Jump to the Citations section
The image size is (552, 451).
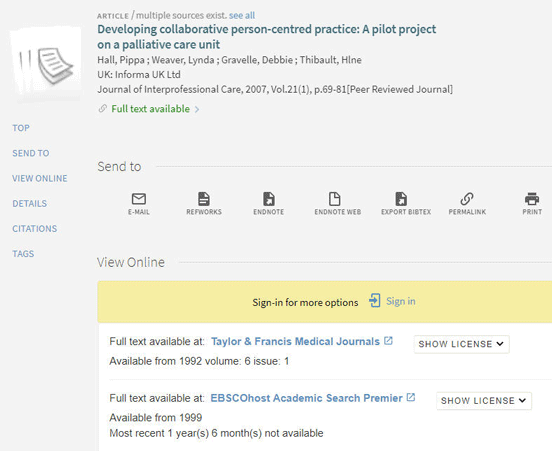(34, 228)
